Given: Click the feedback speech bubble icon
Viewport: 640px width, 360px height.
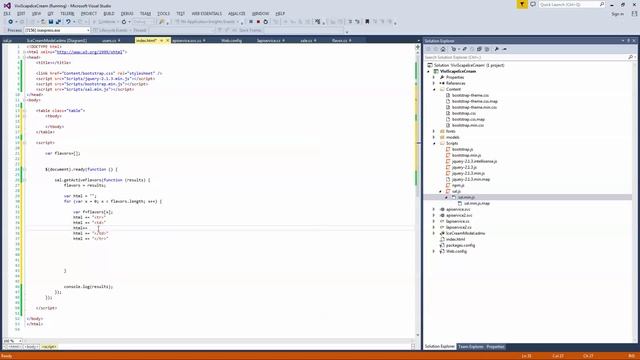Looking at the screenshot, I should click(x=533, y=4).
